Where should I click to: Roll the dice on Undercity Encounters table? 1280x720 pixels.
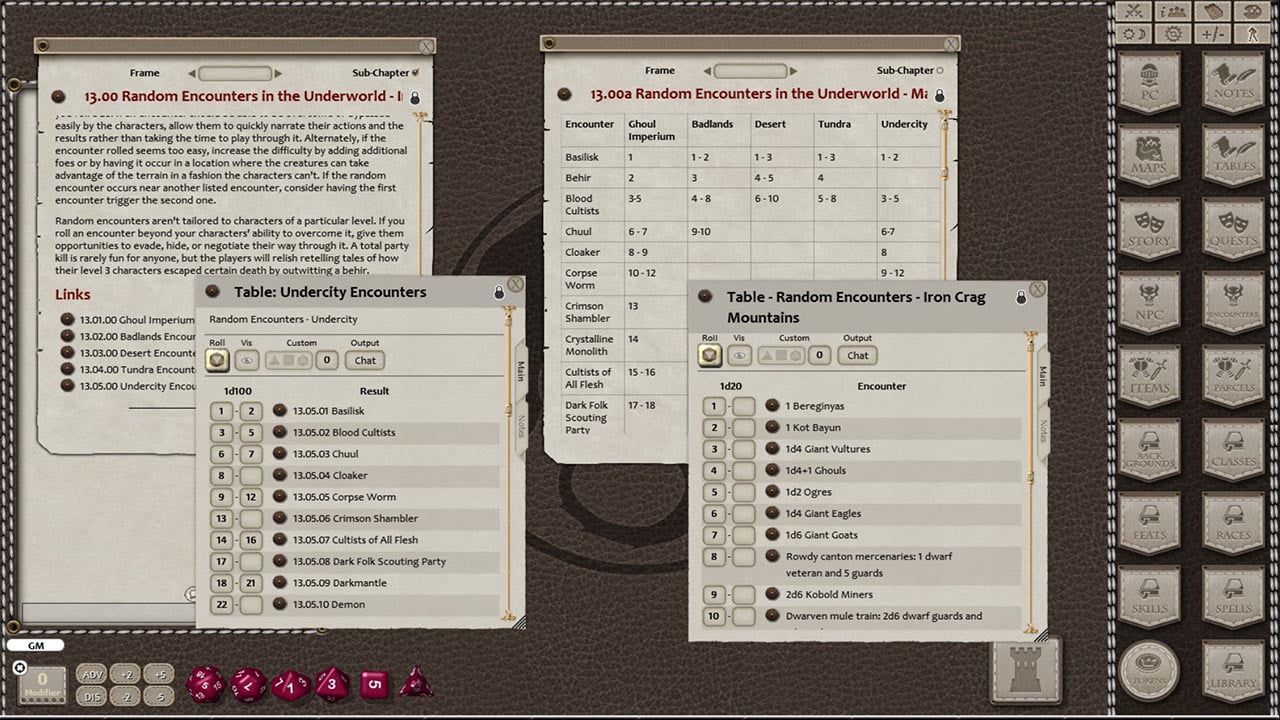click(x=217, y=360)
